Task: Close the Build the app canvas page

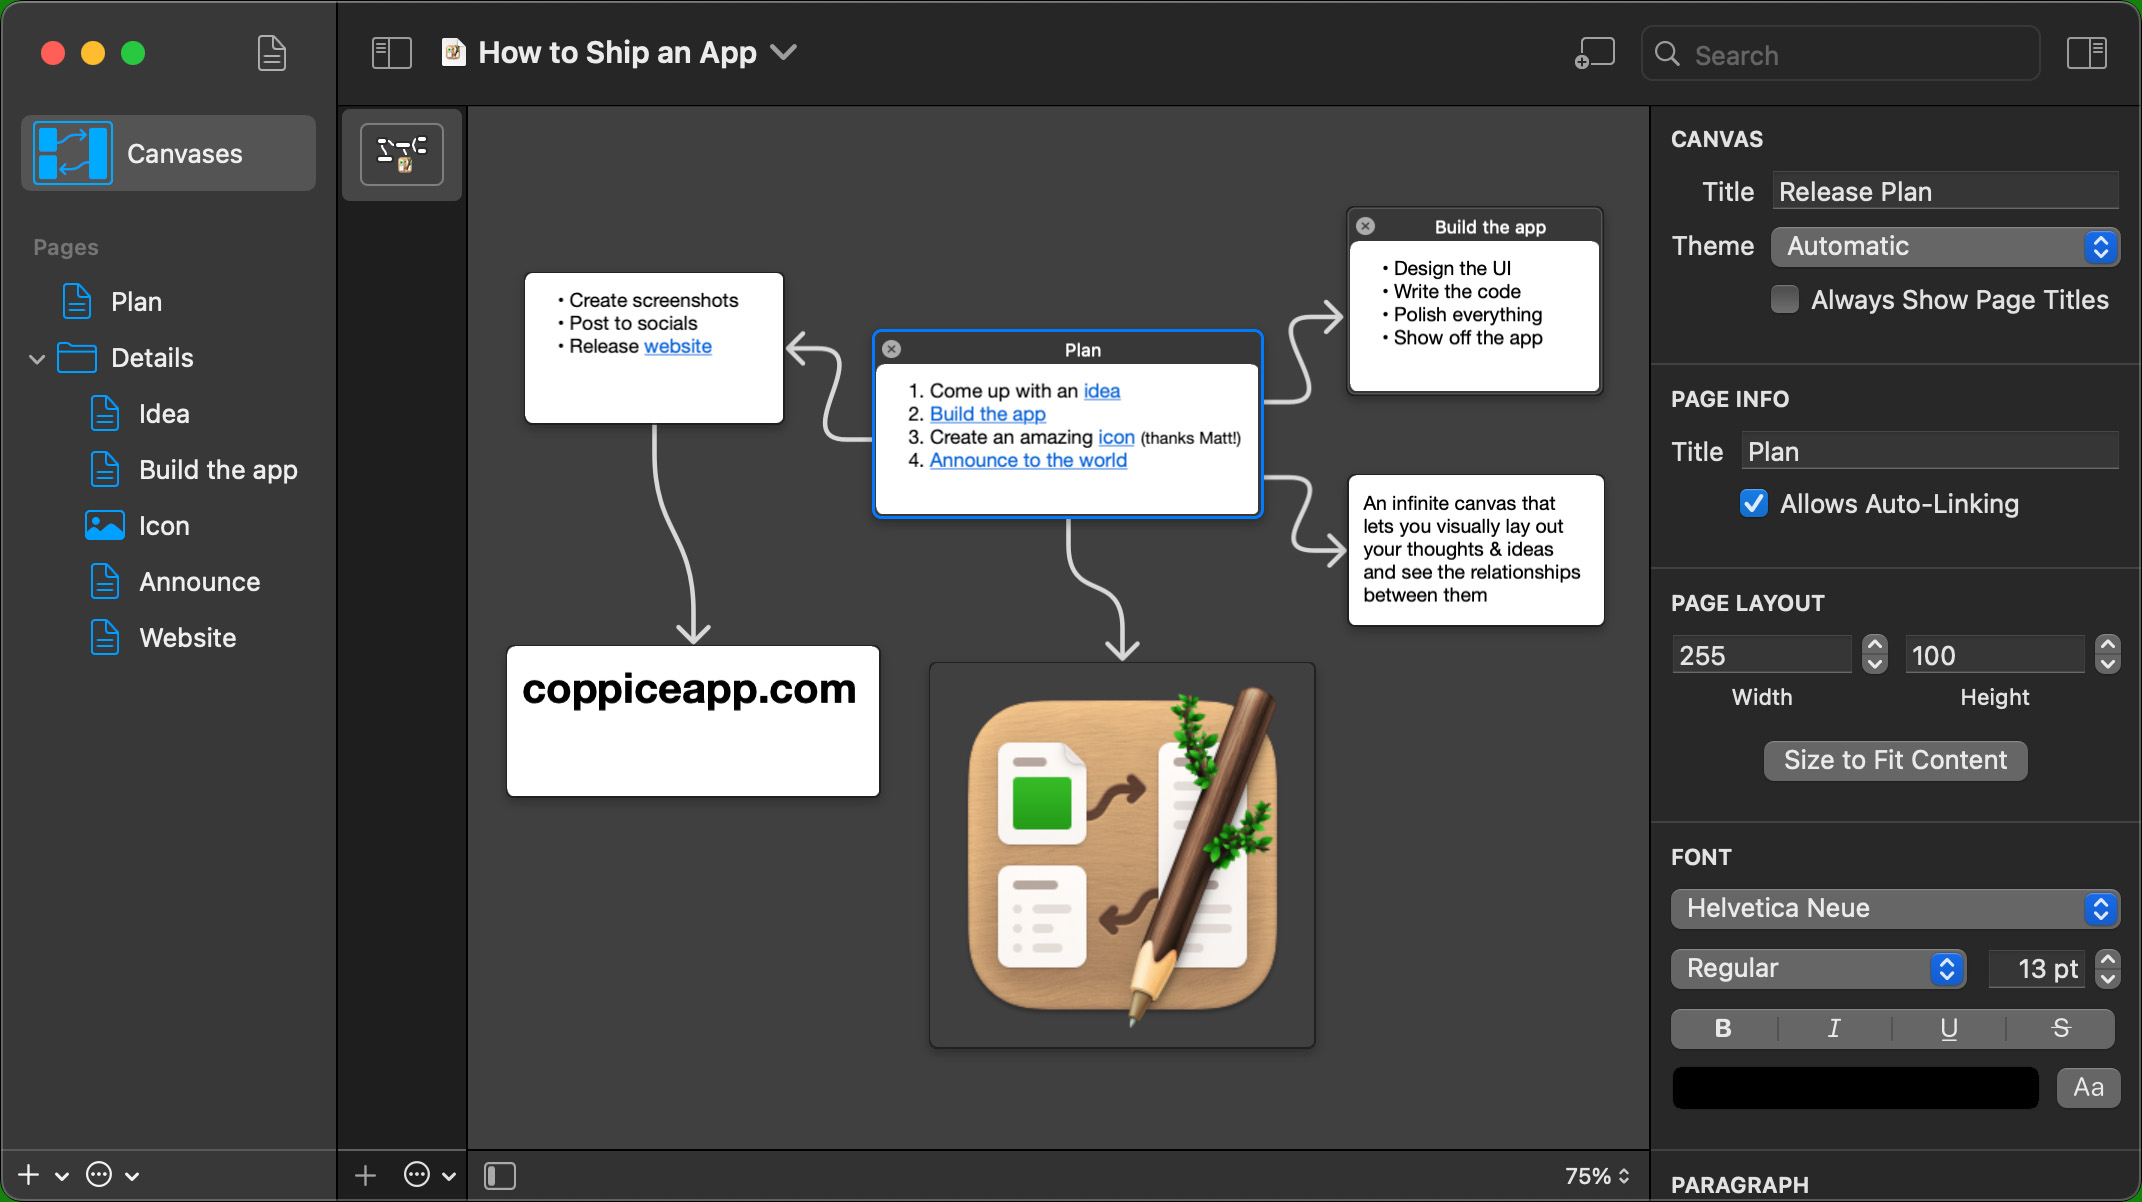Action: 1365,226
